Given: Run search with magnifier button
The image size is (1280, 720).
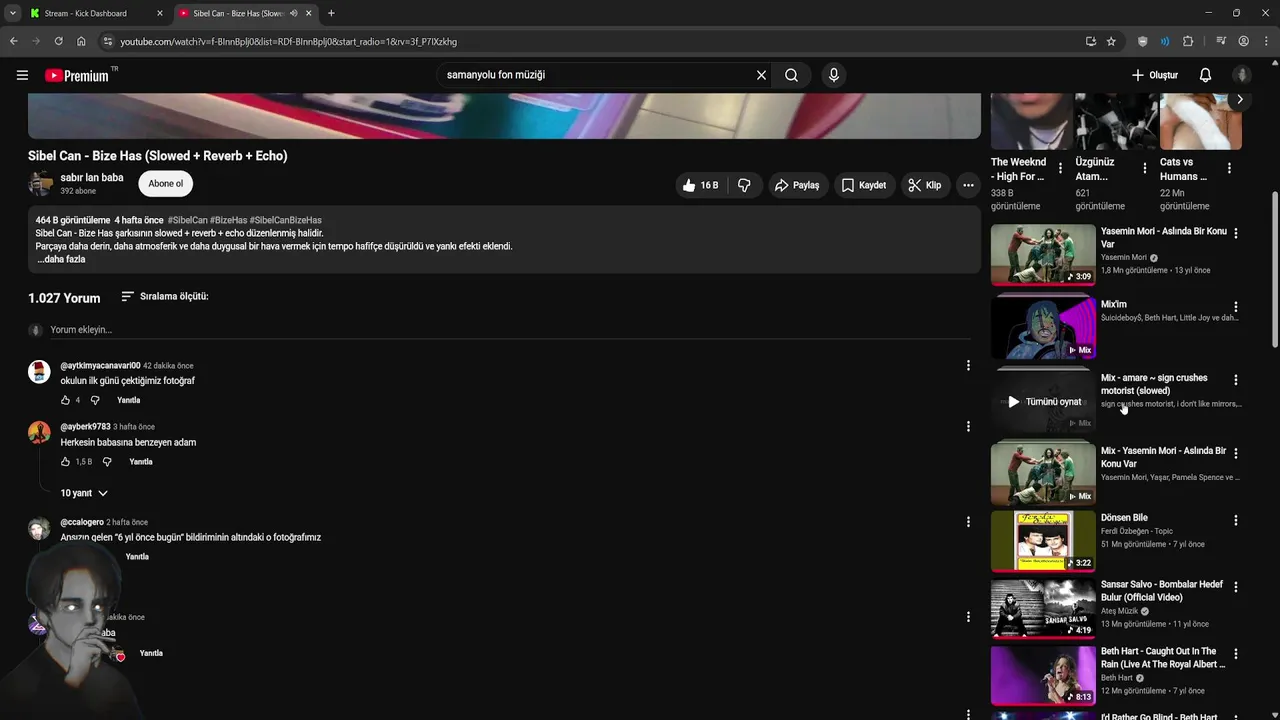Looking at the screenshot, I should (791, 75).
